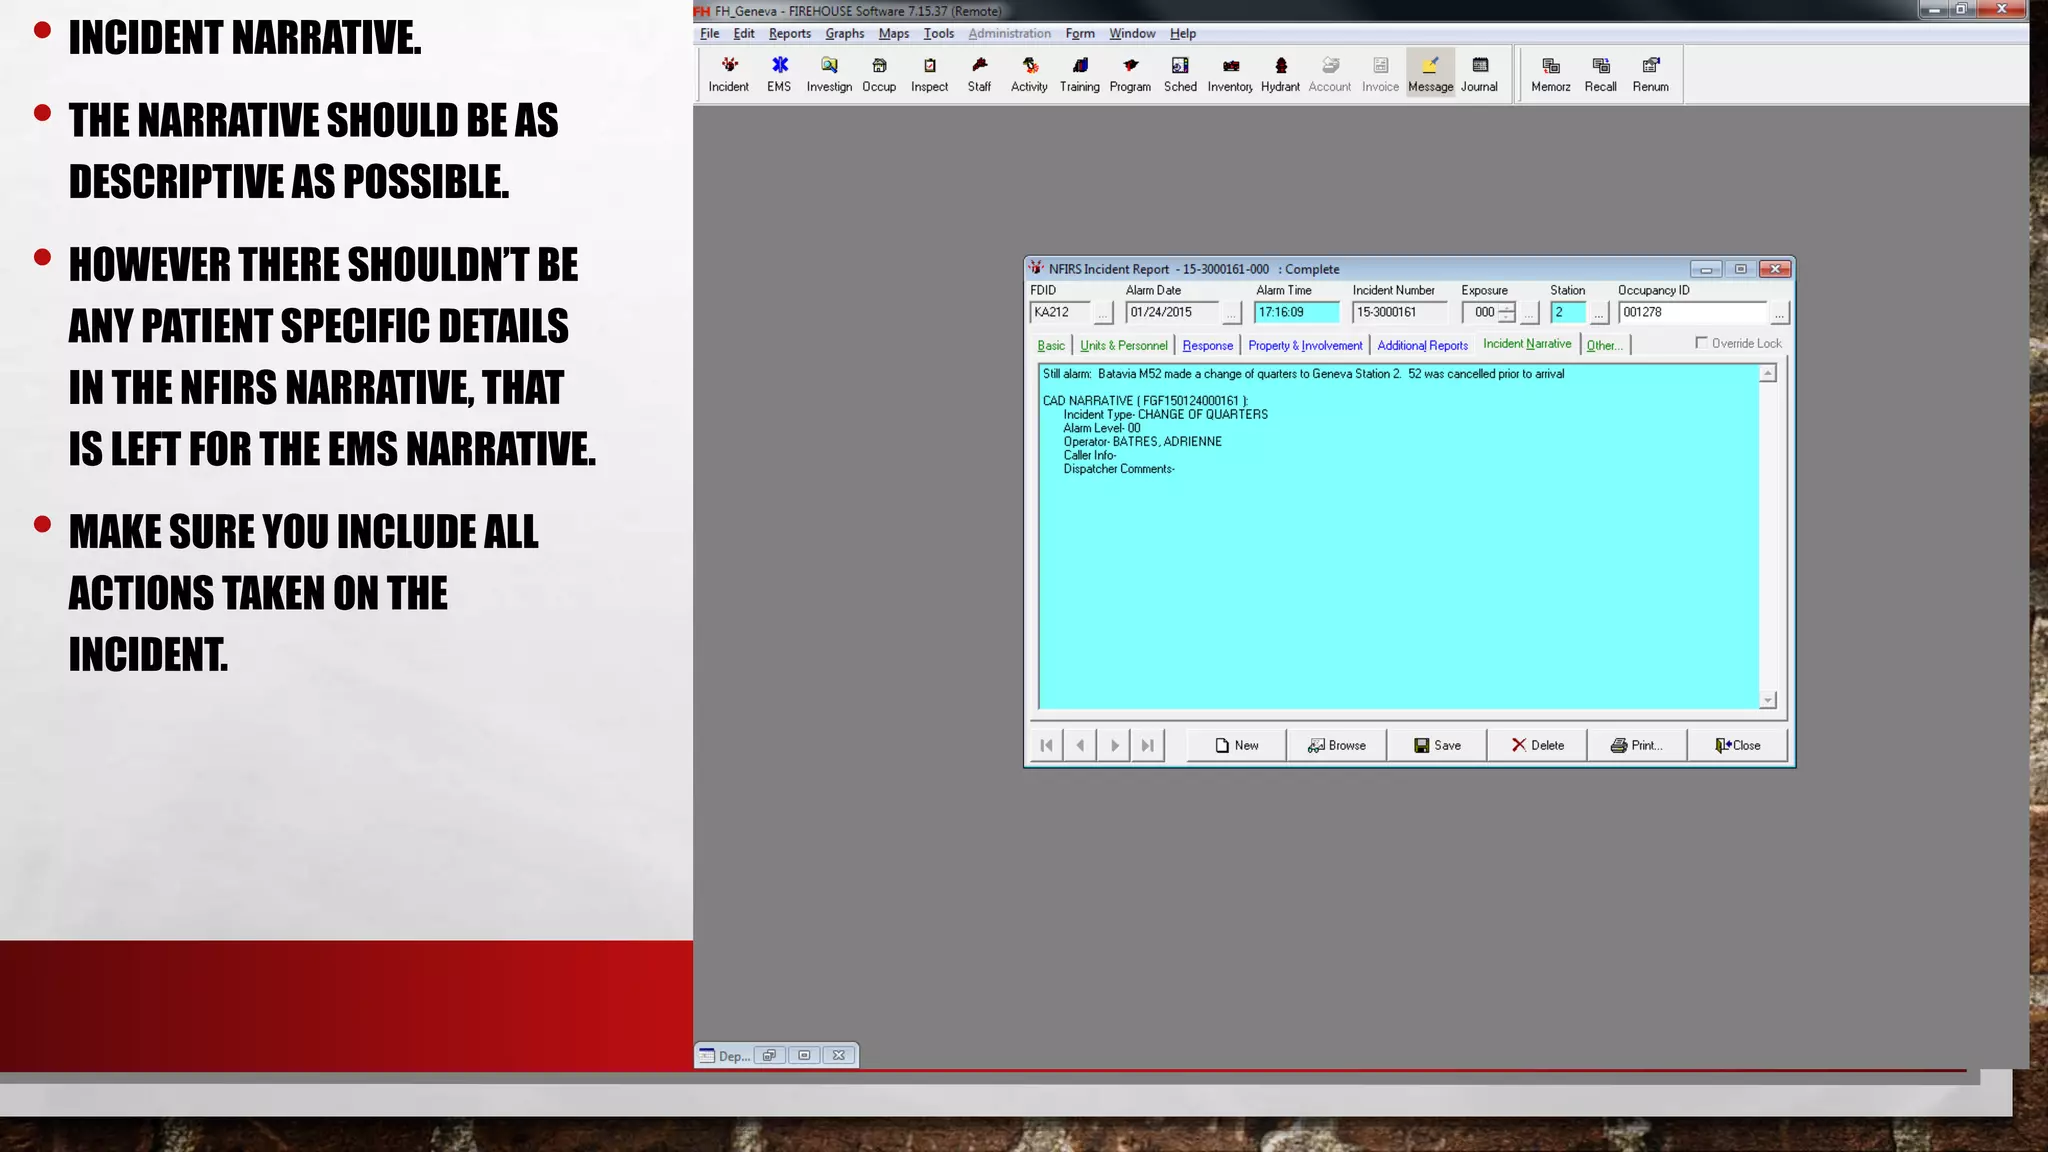
Task: Click the Hydrant toolbar icon
Action: click(x=1280, y=74)
